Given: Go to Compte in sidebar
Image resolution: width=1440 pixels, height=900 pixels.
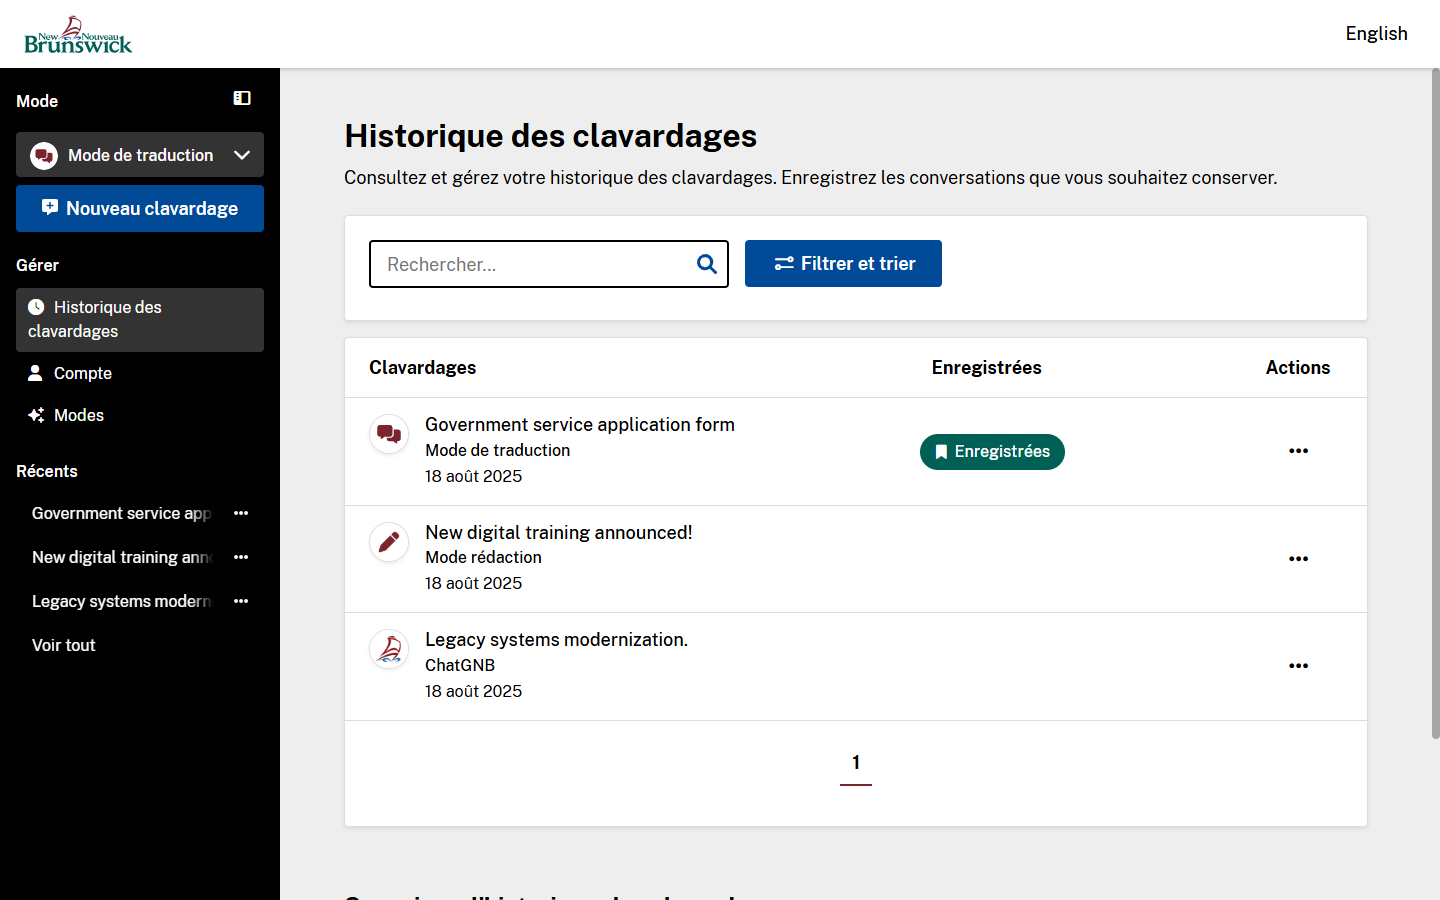Looking at the screenshot, I should click(82, 373).
